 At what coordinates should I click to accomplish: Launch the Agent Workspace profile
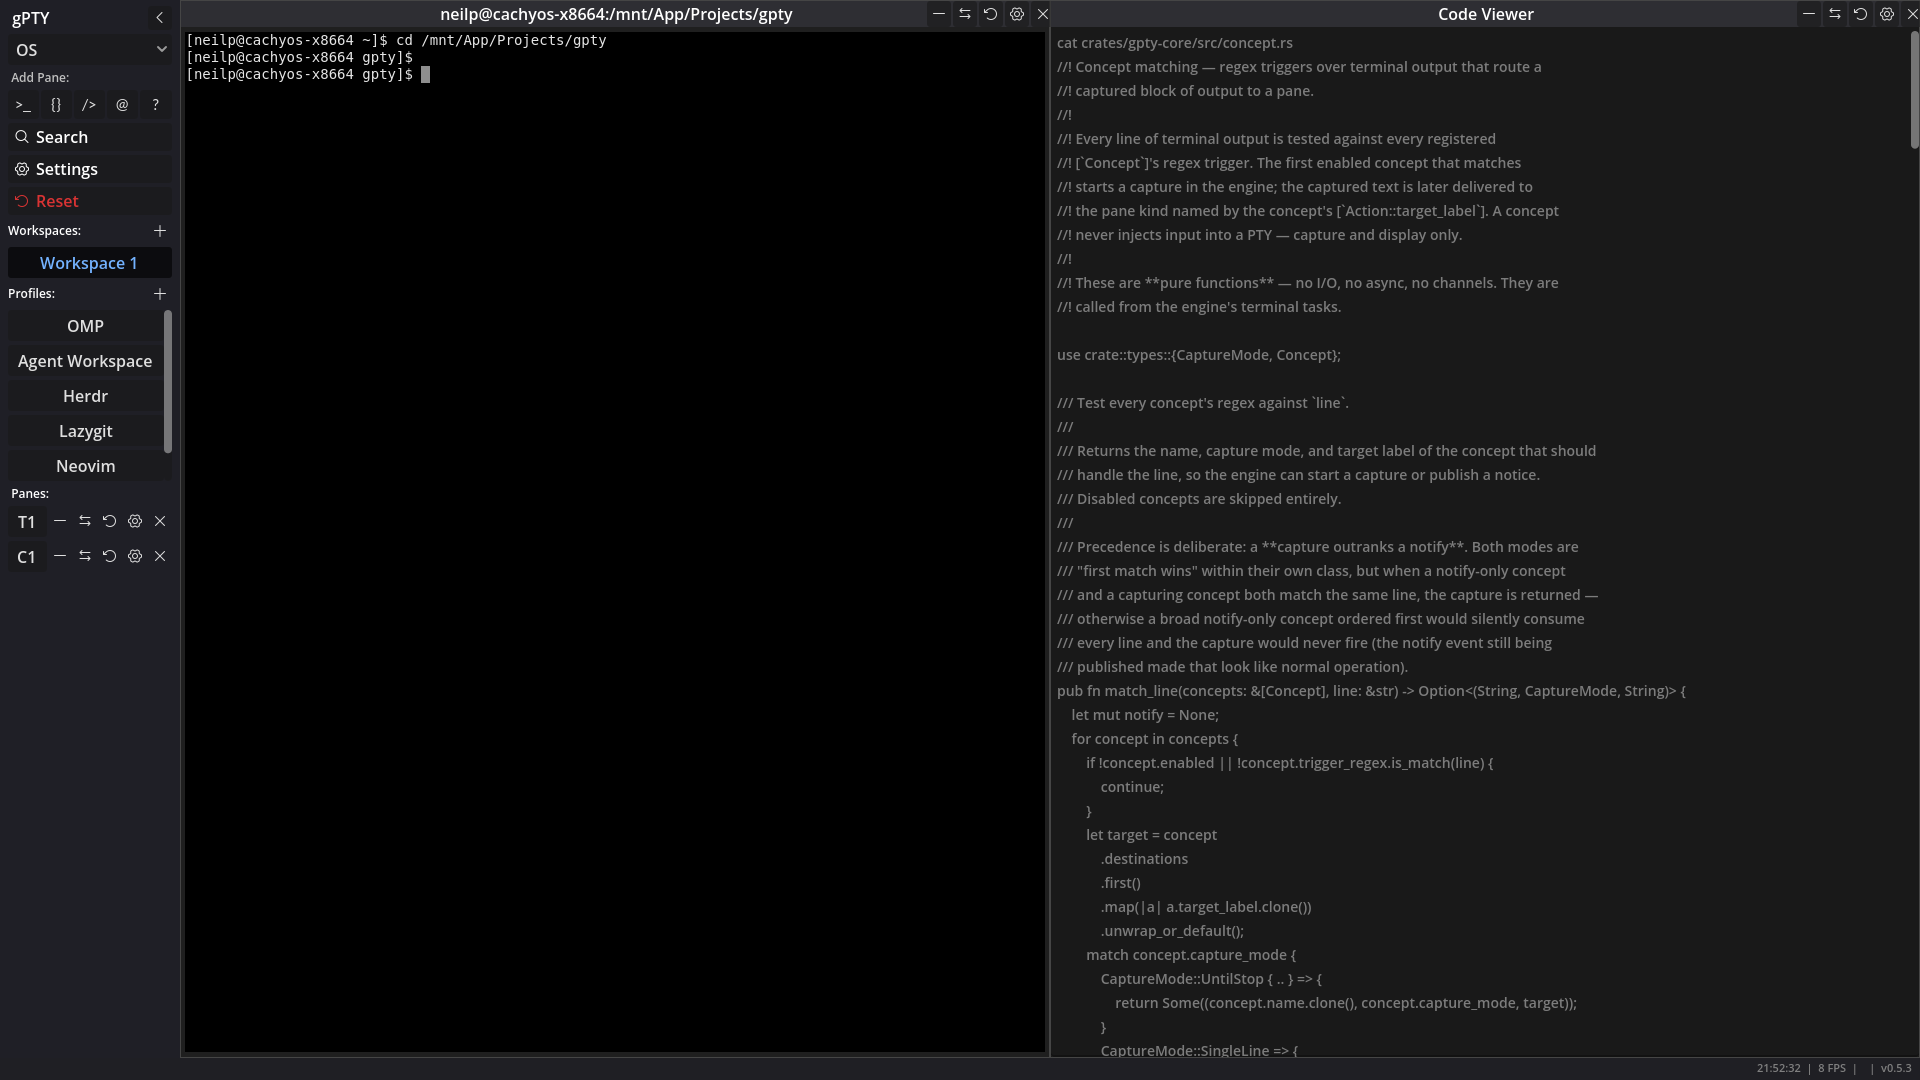pos(85,361)
